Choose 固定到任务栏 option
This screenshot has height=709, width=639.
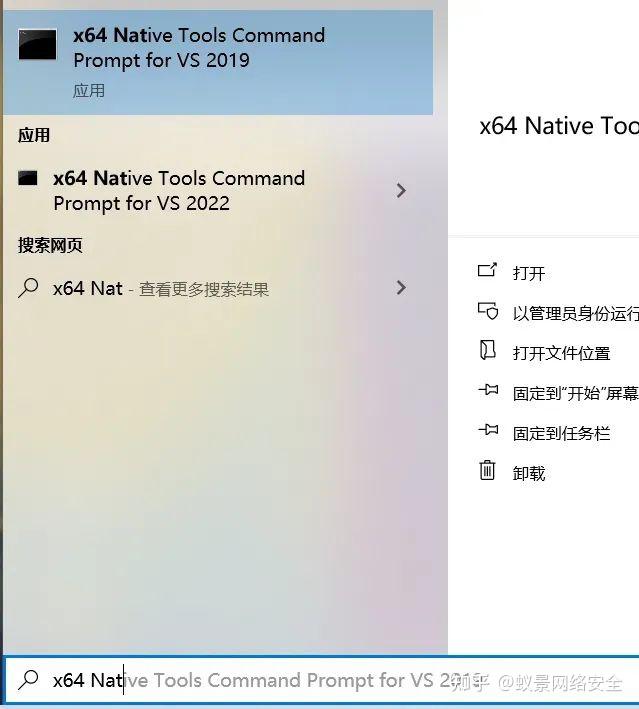[x=561, y=433]
